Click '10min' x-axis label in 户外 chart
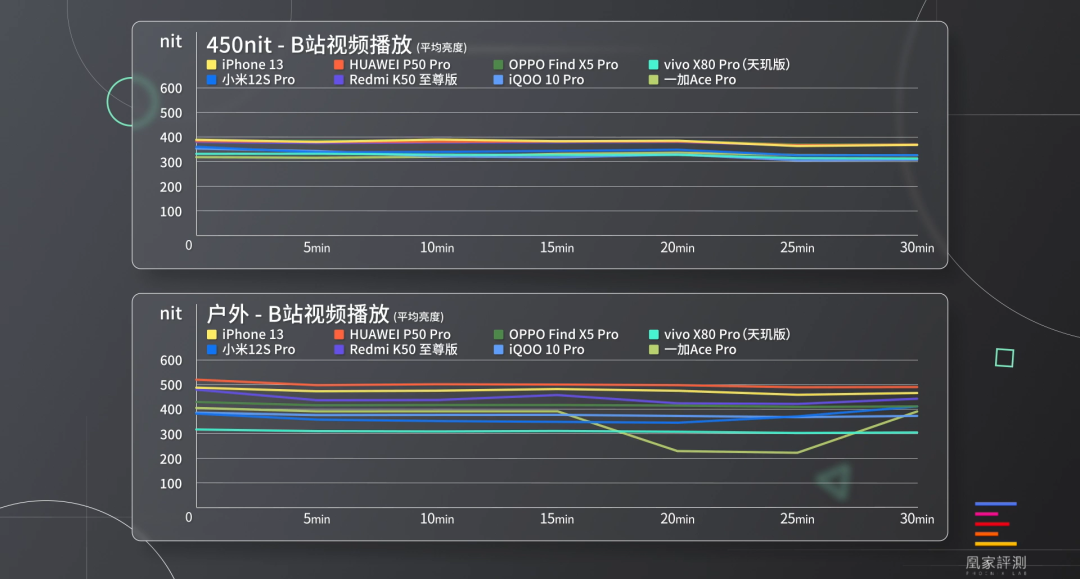This screenshot has width=1080, height=579. (x=437, y=519)
